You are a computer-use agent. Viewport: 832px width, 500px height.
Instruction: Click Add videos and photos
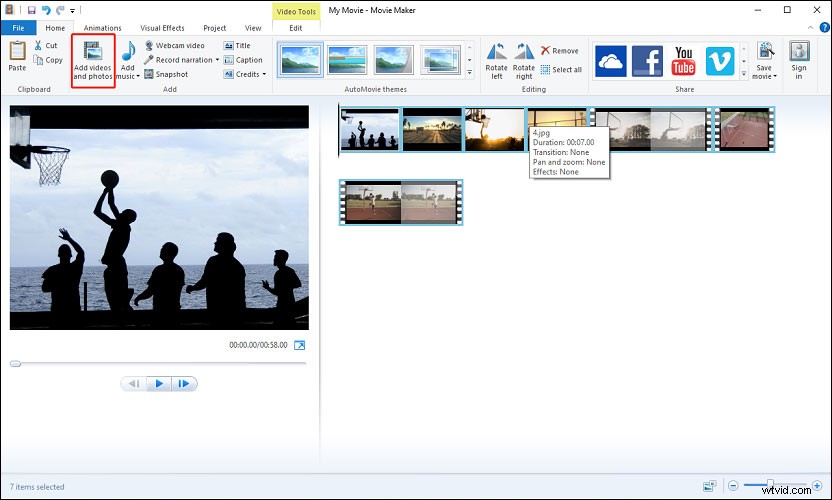[93, 61]
